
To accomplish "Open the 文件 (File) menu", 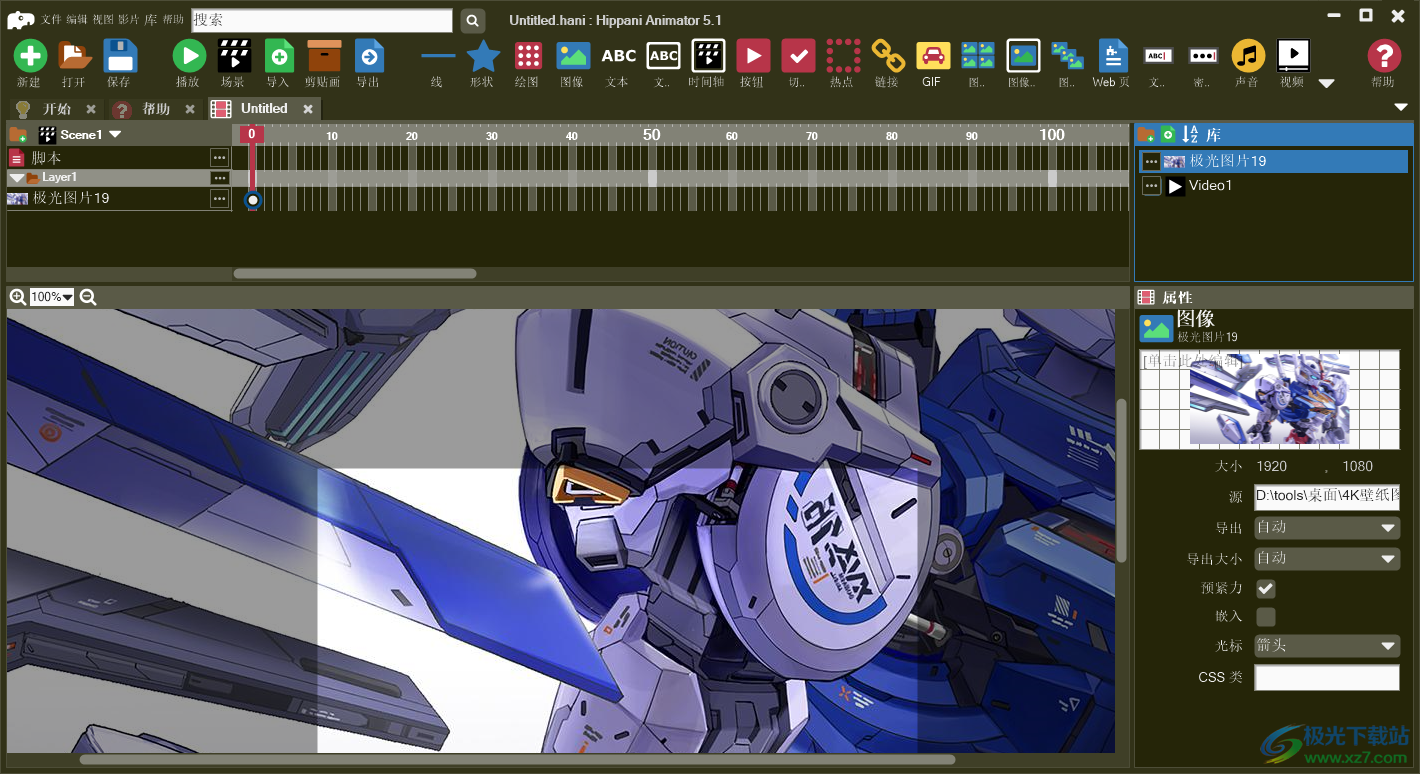I will tap(51, 20).
